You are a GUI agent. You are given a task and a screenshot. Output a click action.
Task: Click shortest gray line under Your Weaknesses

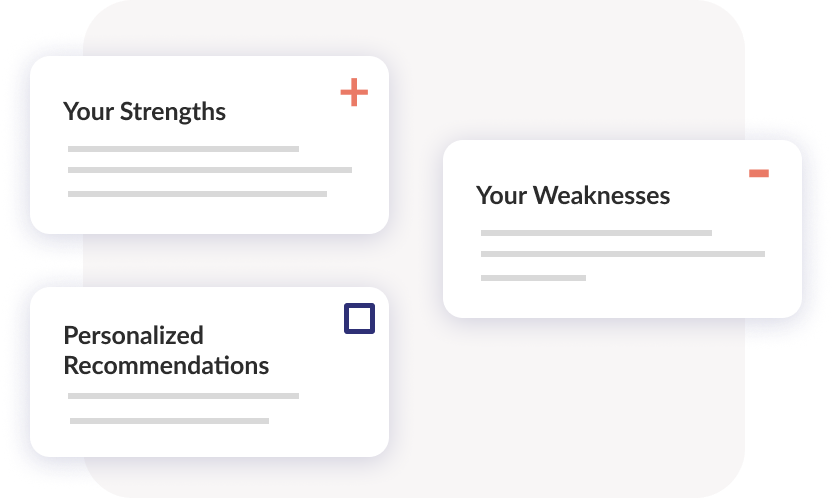[533, 278]
